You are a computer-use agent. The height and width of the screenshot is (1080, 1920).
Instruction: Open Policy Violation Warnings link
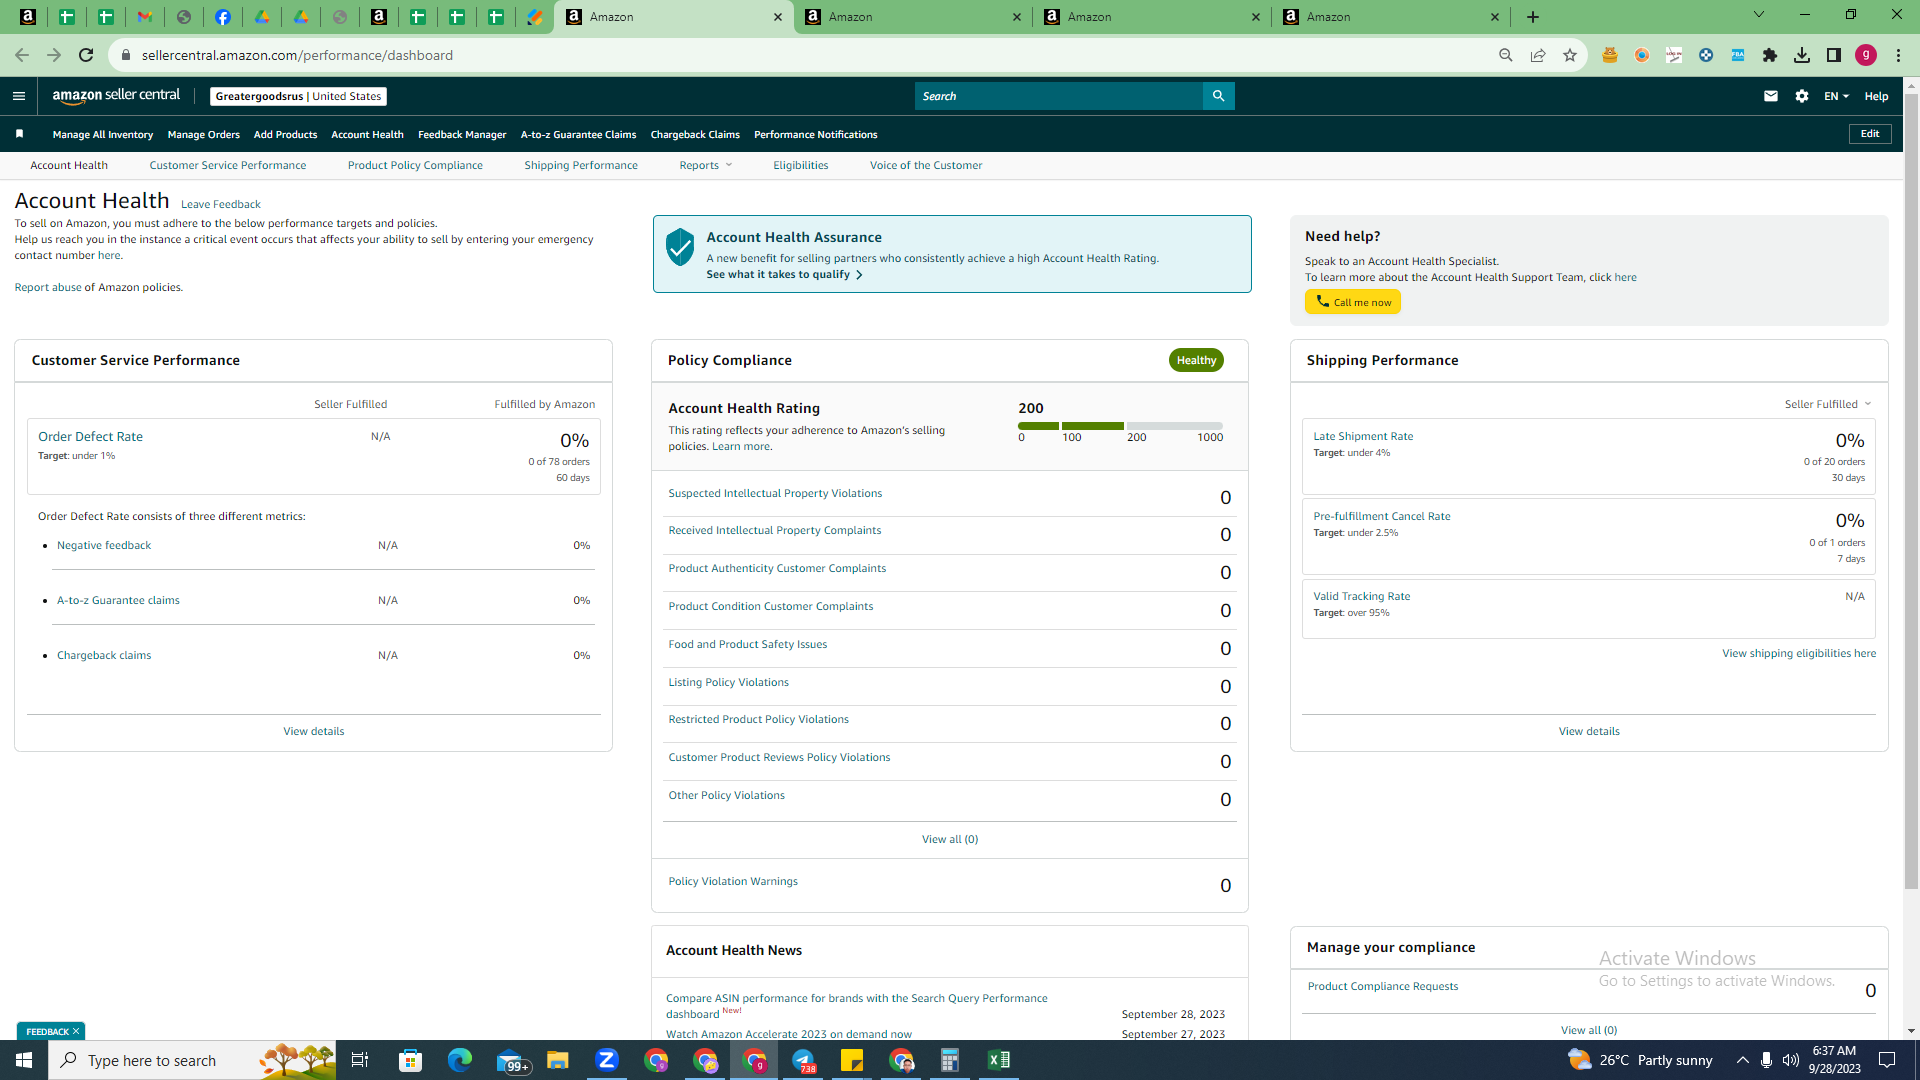click(x=733, y=881)
